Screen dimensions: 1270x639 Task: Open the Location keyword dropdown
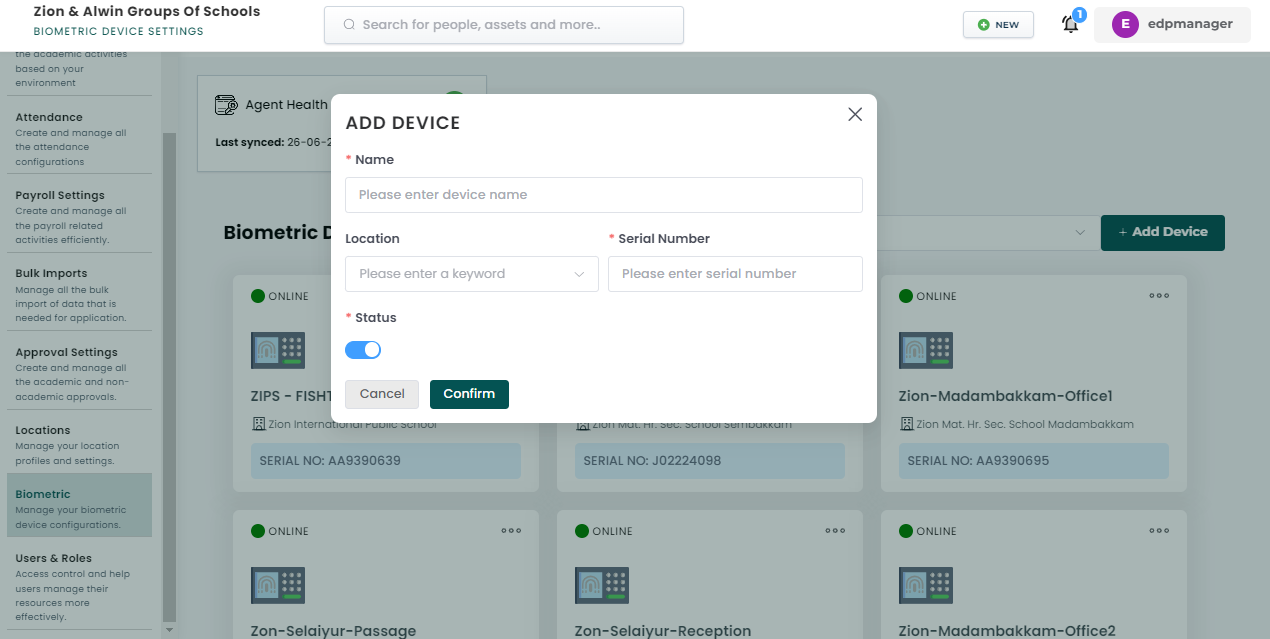pos(472,274)
